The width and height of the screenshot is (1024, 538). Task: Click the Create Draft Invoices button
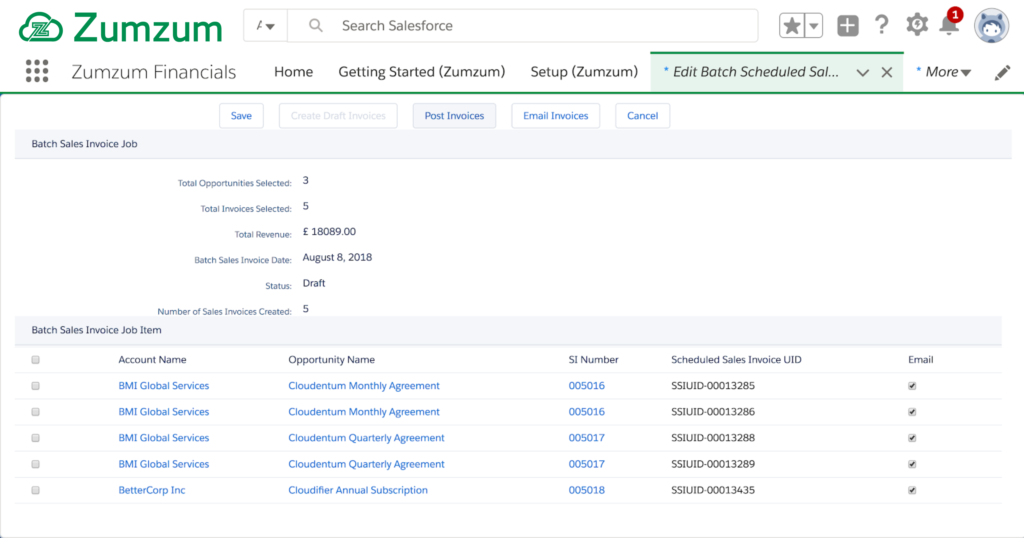pos(338,116)
